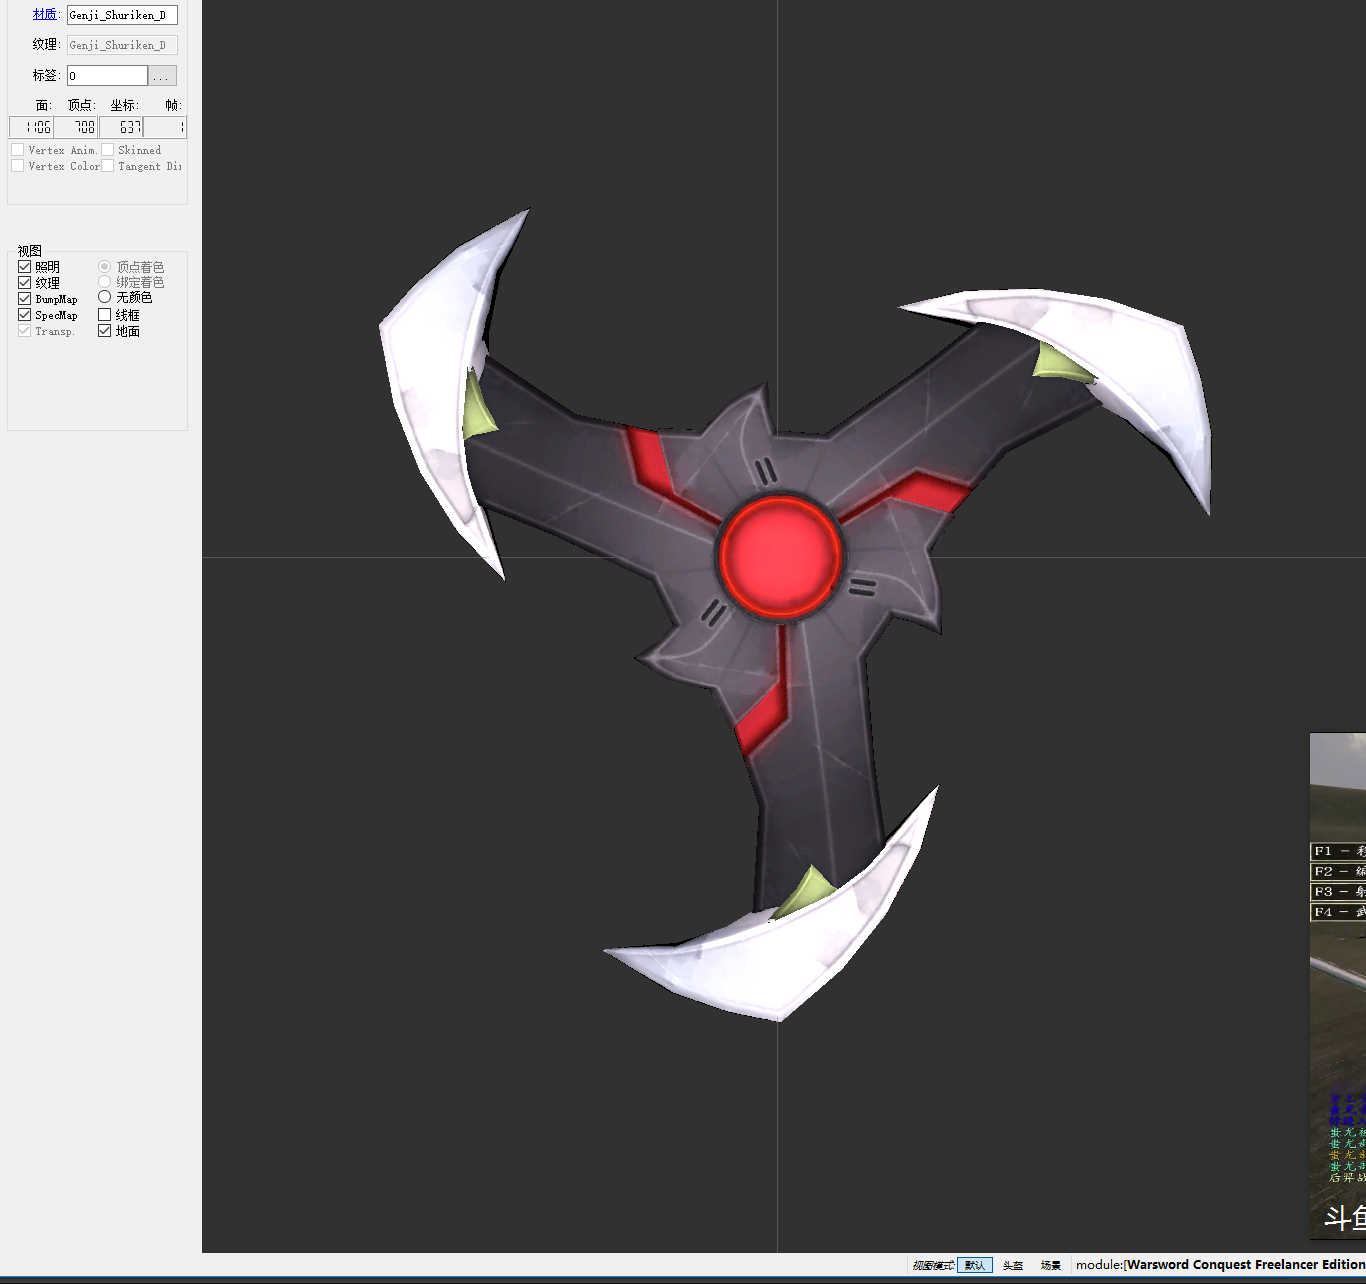The width and height of the screenshot is (1366, 1284).
Task: Click the 坐标 position count value 637
Action: tap(121, 127)
